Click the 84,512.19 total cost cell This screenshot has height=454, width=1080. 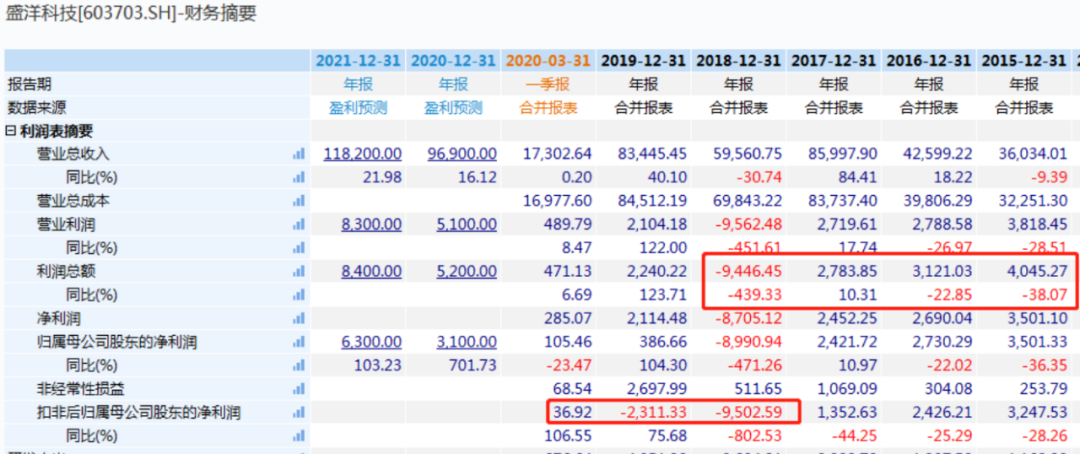point(654,201)
